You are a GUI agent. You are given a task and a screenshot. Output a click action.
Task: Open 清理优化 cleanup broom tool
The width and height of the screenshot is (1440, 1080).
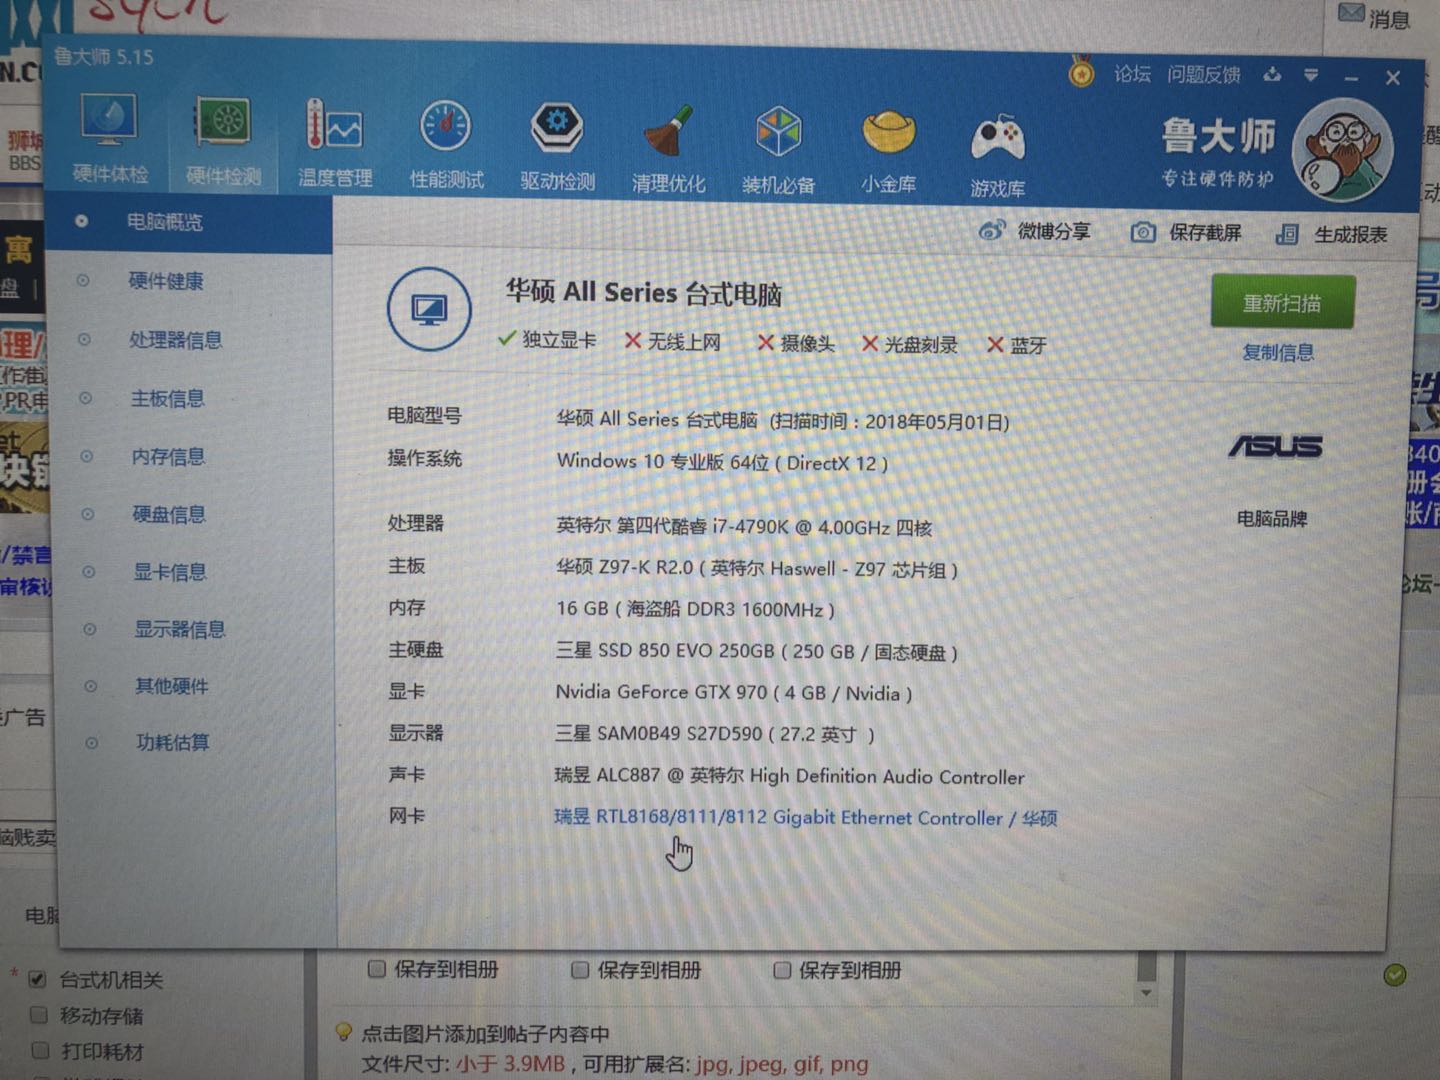pyautogui.click(x=668, y=148)
